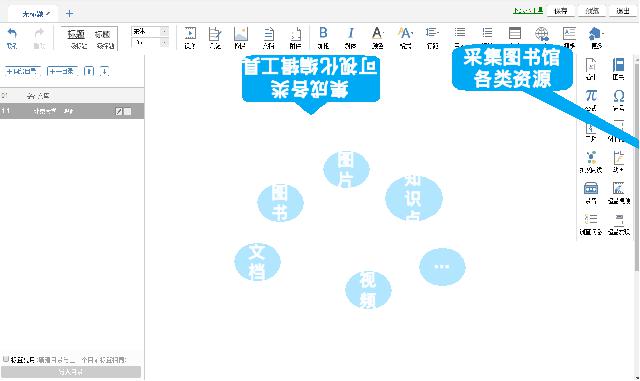Apply bold formatting with the B icon

click(x=323, y=33)
